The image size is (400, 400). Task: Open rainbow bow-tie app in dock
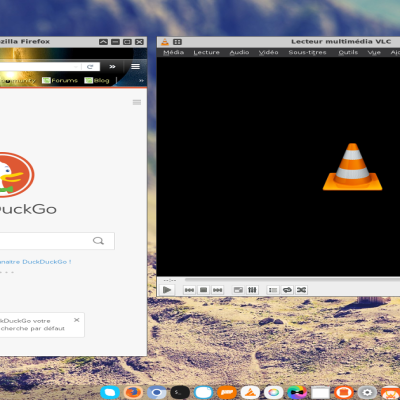[x=297, y=392]
